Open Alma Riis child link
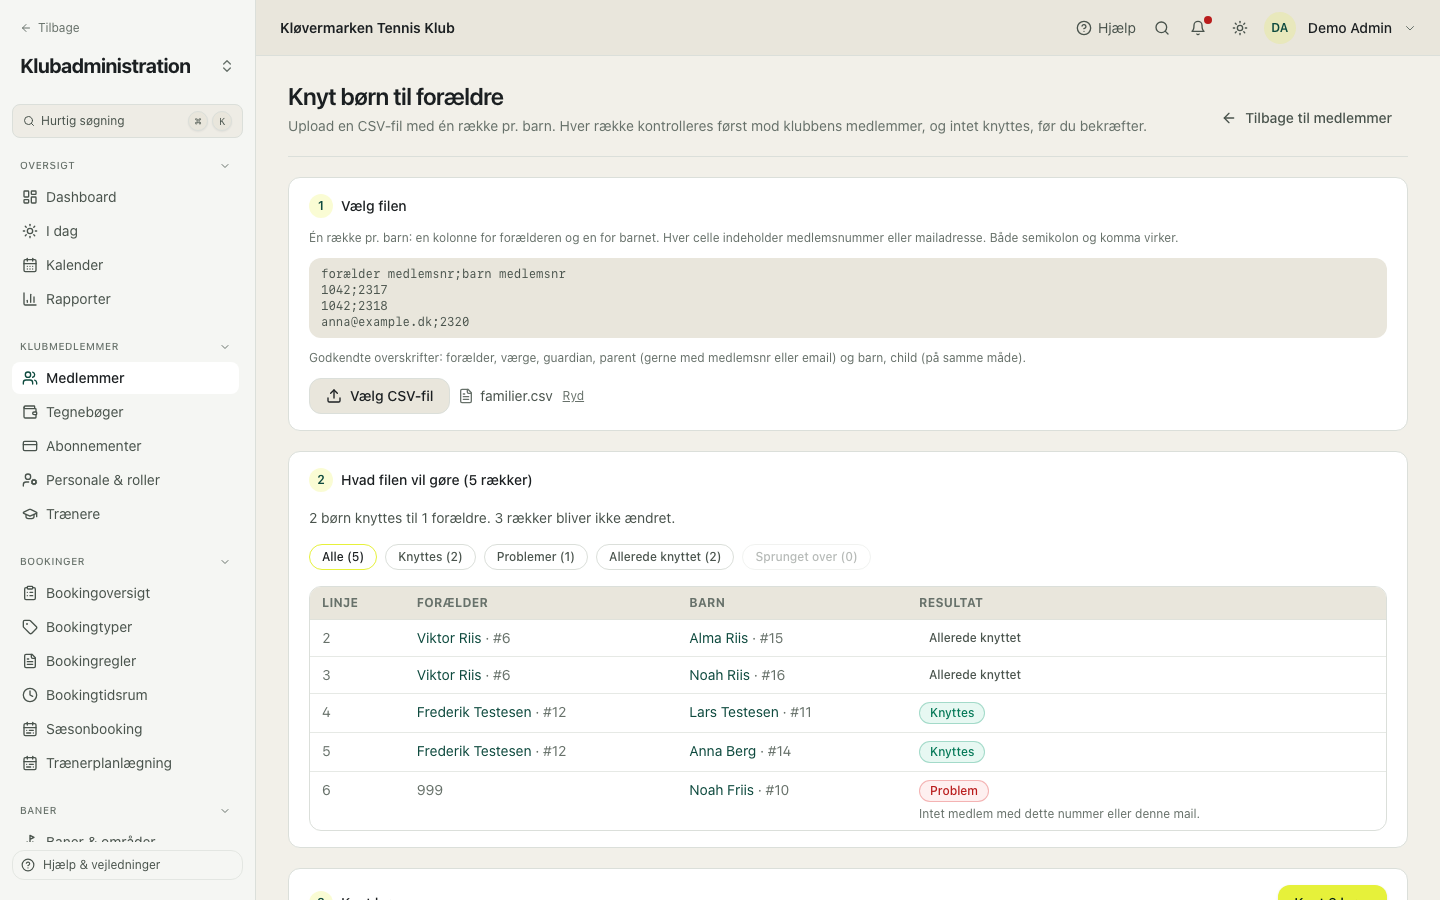 click(x=718, y=638)
